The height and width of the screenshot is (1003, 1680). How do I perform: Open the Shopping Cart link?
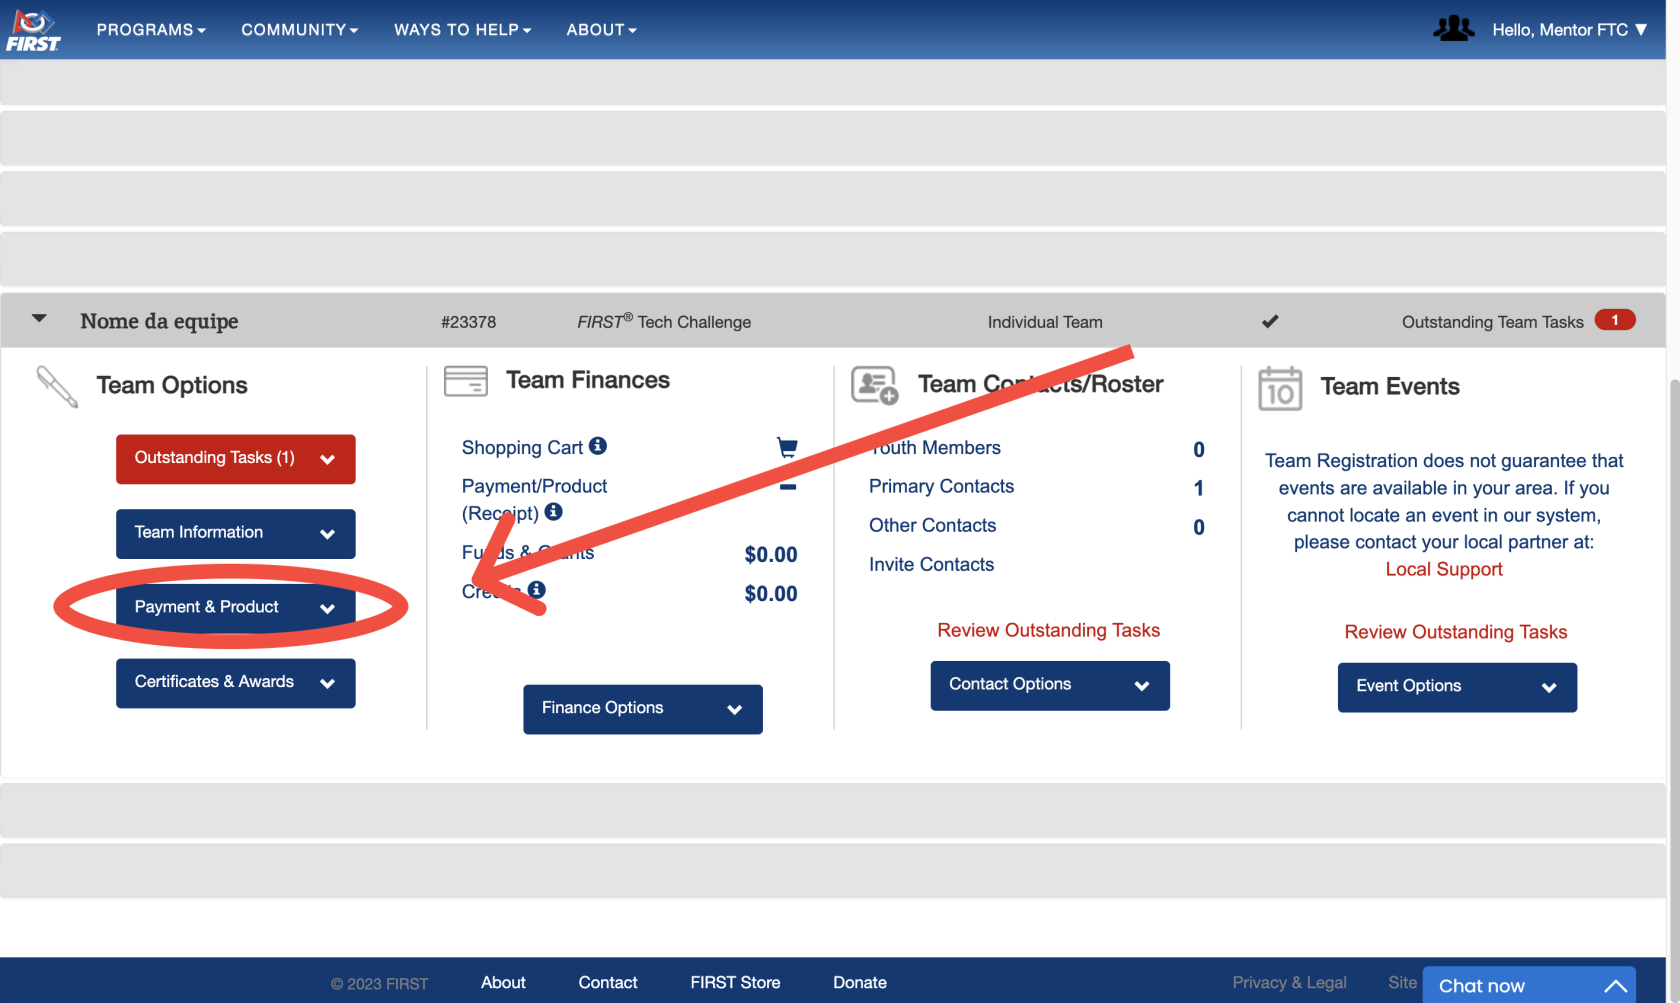522,448
